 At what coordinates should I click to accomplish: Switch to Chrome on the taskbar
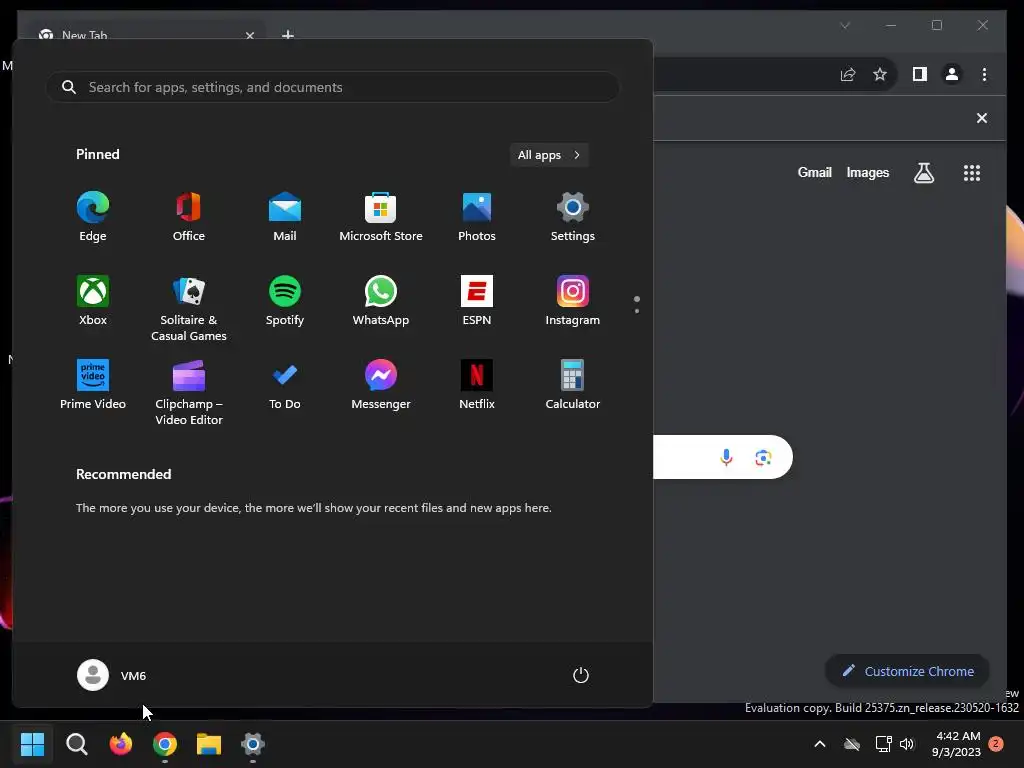(x=165, y=744)
